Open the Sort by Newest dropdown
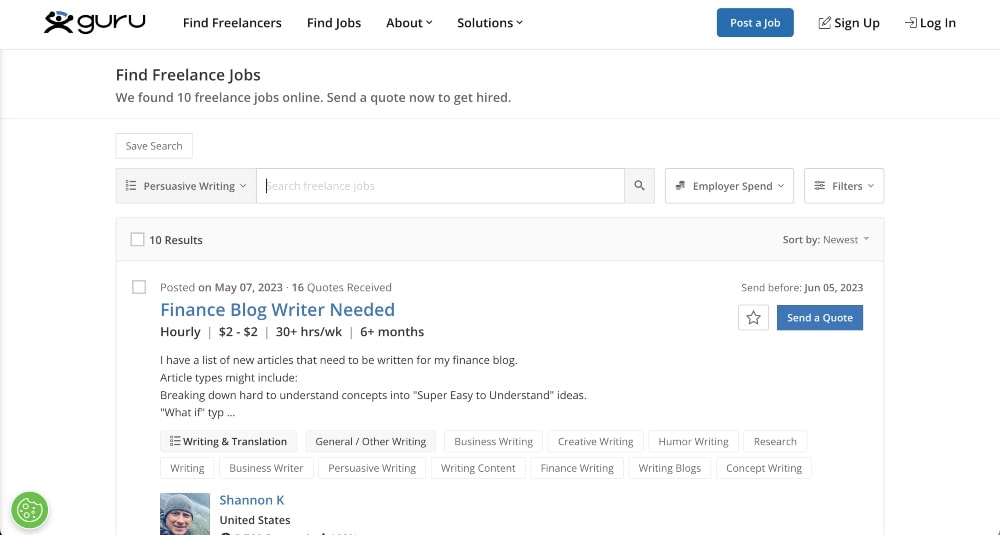This screenshot has width=1000, height=535. coord(826,240)
